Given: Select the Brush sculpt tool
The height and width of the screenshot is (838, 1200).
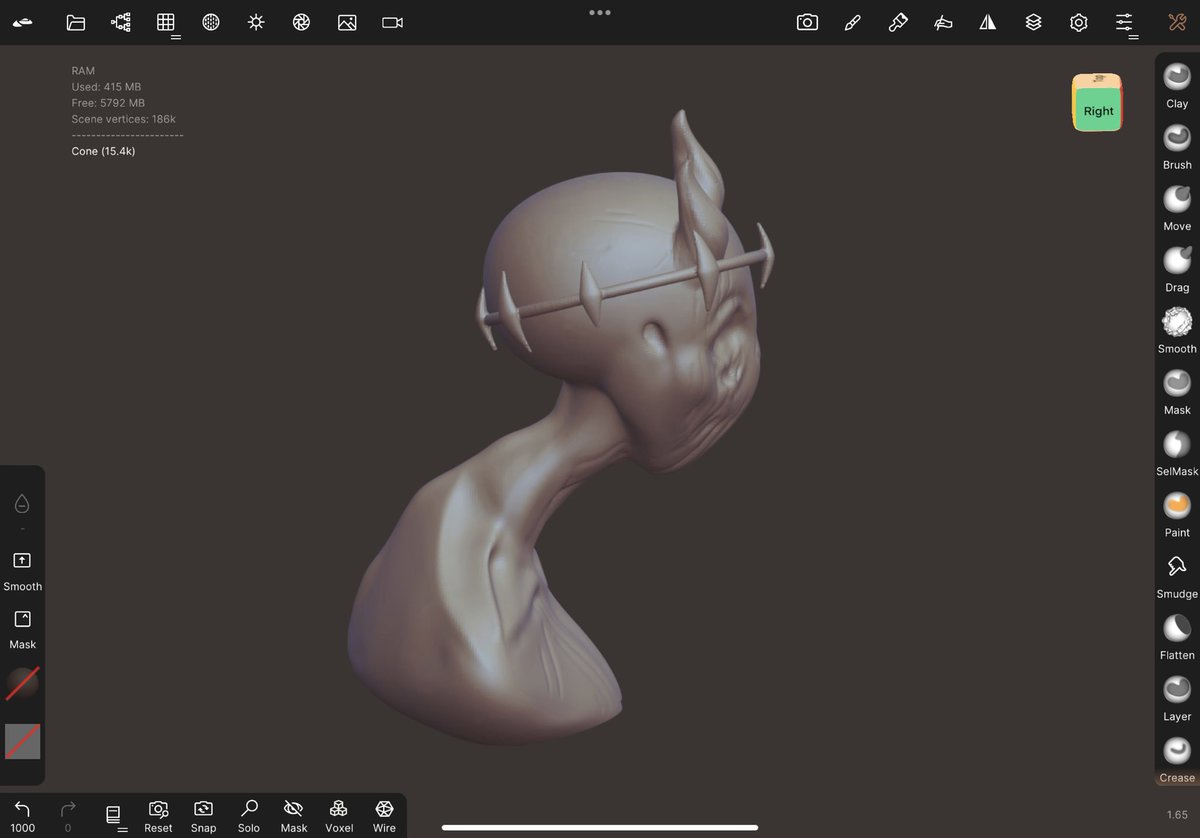Looking at the screenshot, I should point(1177,145).
